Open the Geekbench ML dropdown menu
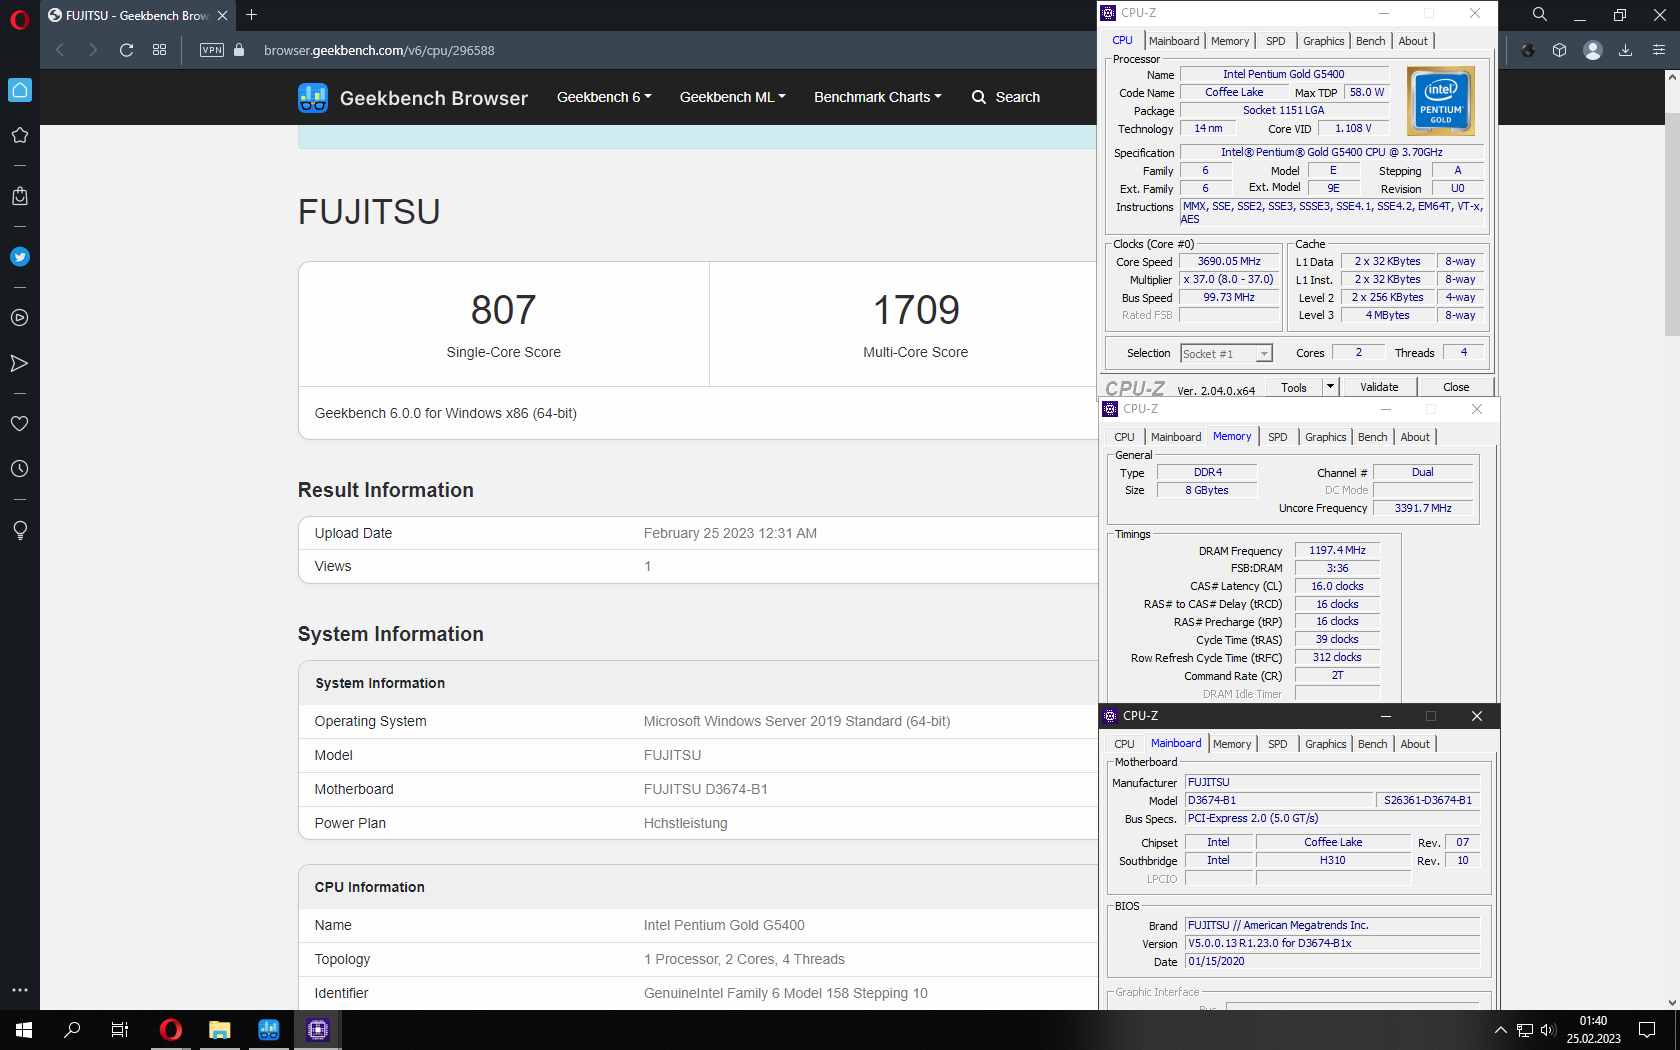Screen dimensions: 1680x1050 [733, 97]
